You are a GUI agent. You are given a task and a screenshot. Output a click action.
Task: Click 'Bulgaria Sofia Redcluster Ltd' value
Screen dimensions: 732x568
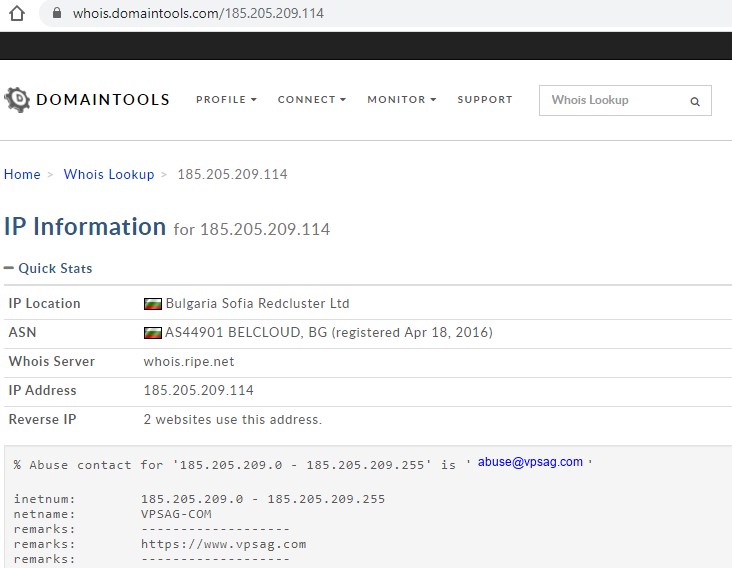[x=257, y=303]
